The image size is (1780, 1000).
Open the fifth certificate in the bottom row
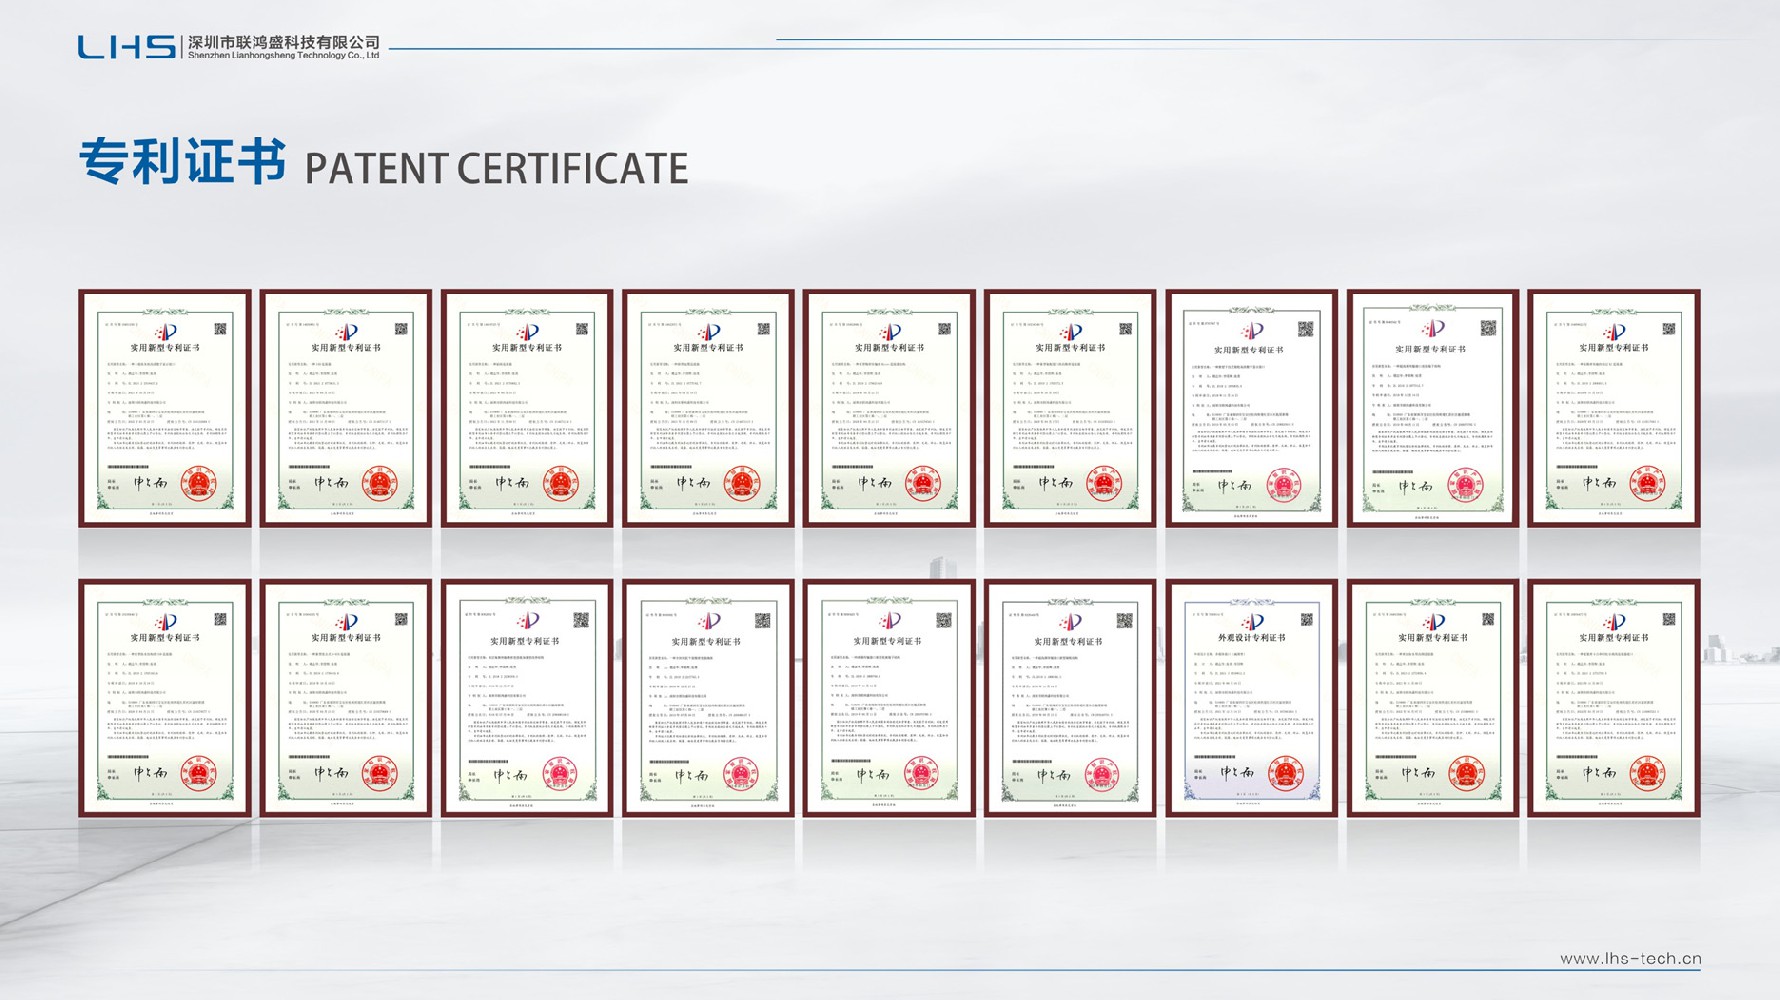(889, 698)
